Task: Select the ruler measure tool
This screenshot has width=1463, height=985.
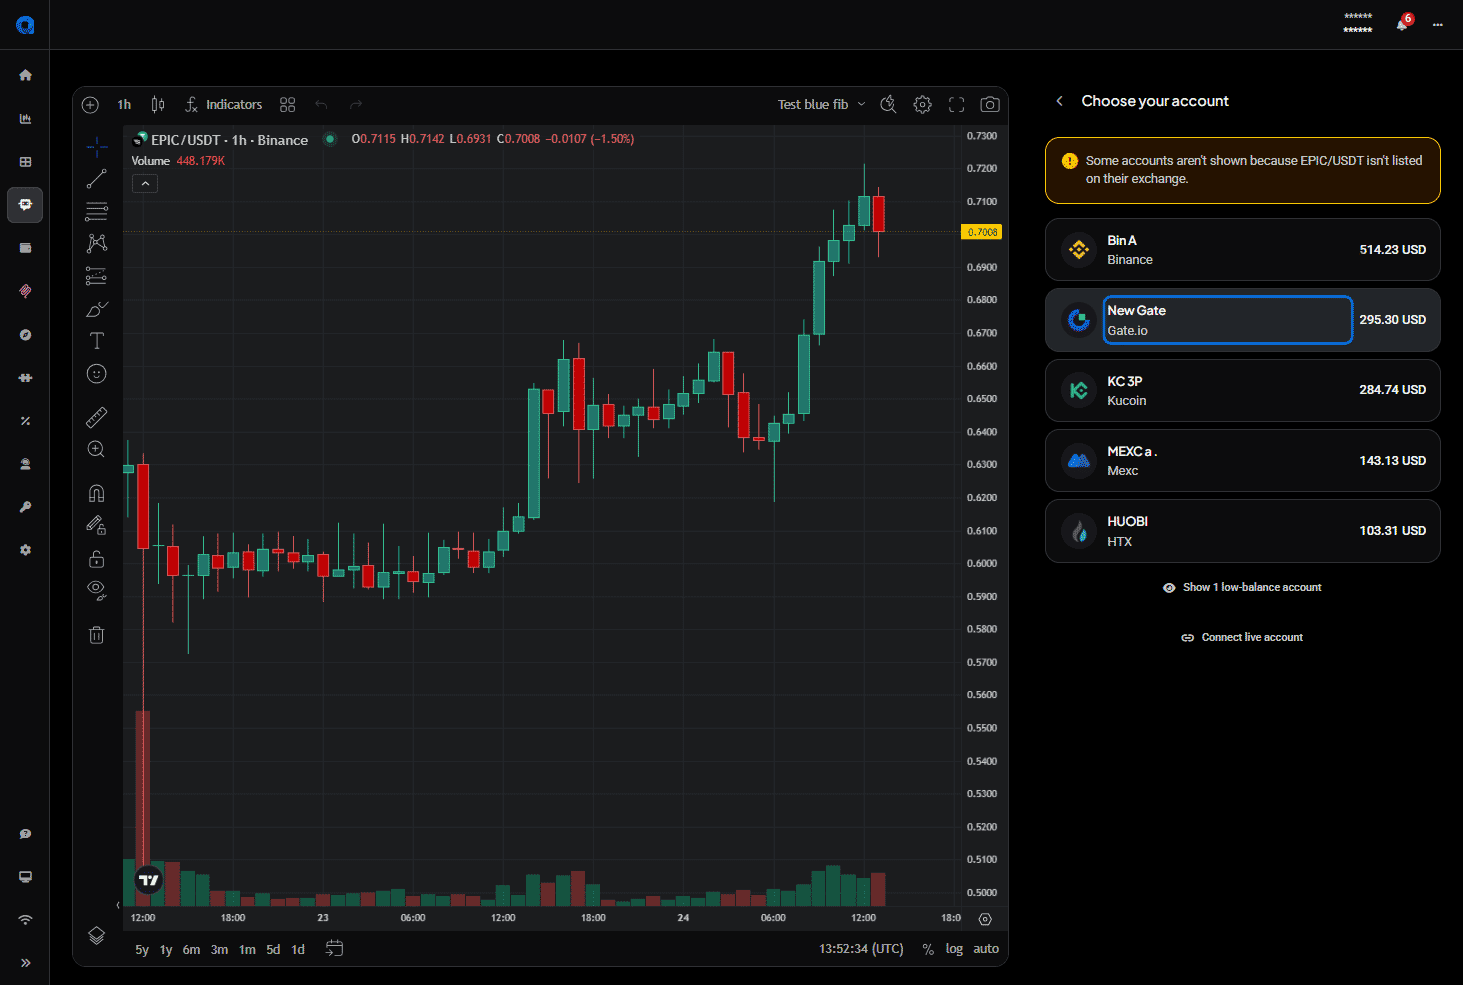Action: click(96, 417)
